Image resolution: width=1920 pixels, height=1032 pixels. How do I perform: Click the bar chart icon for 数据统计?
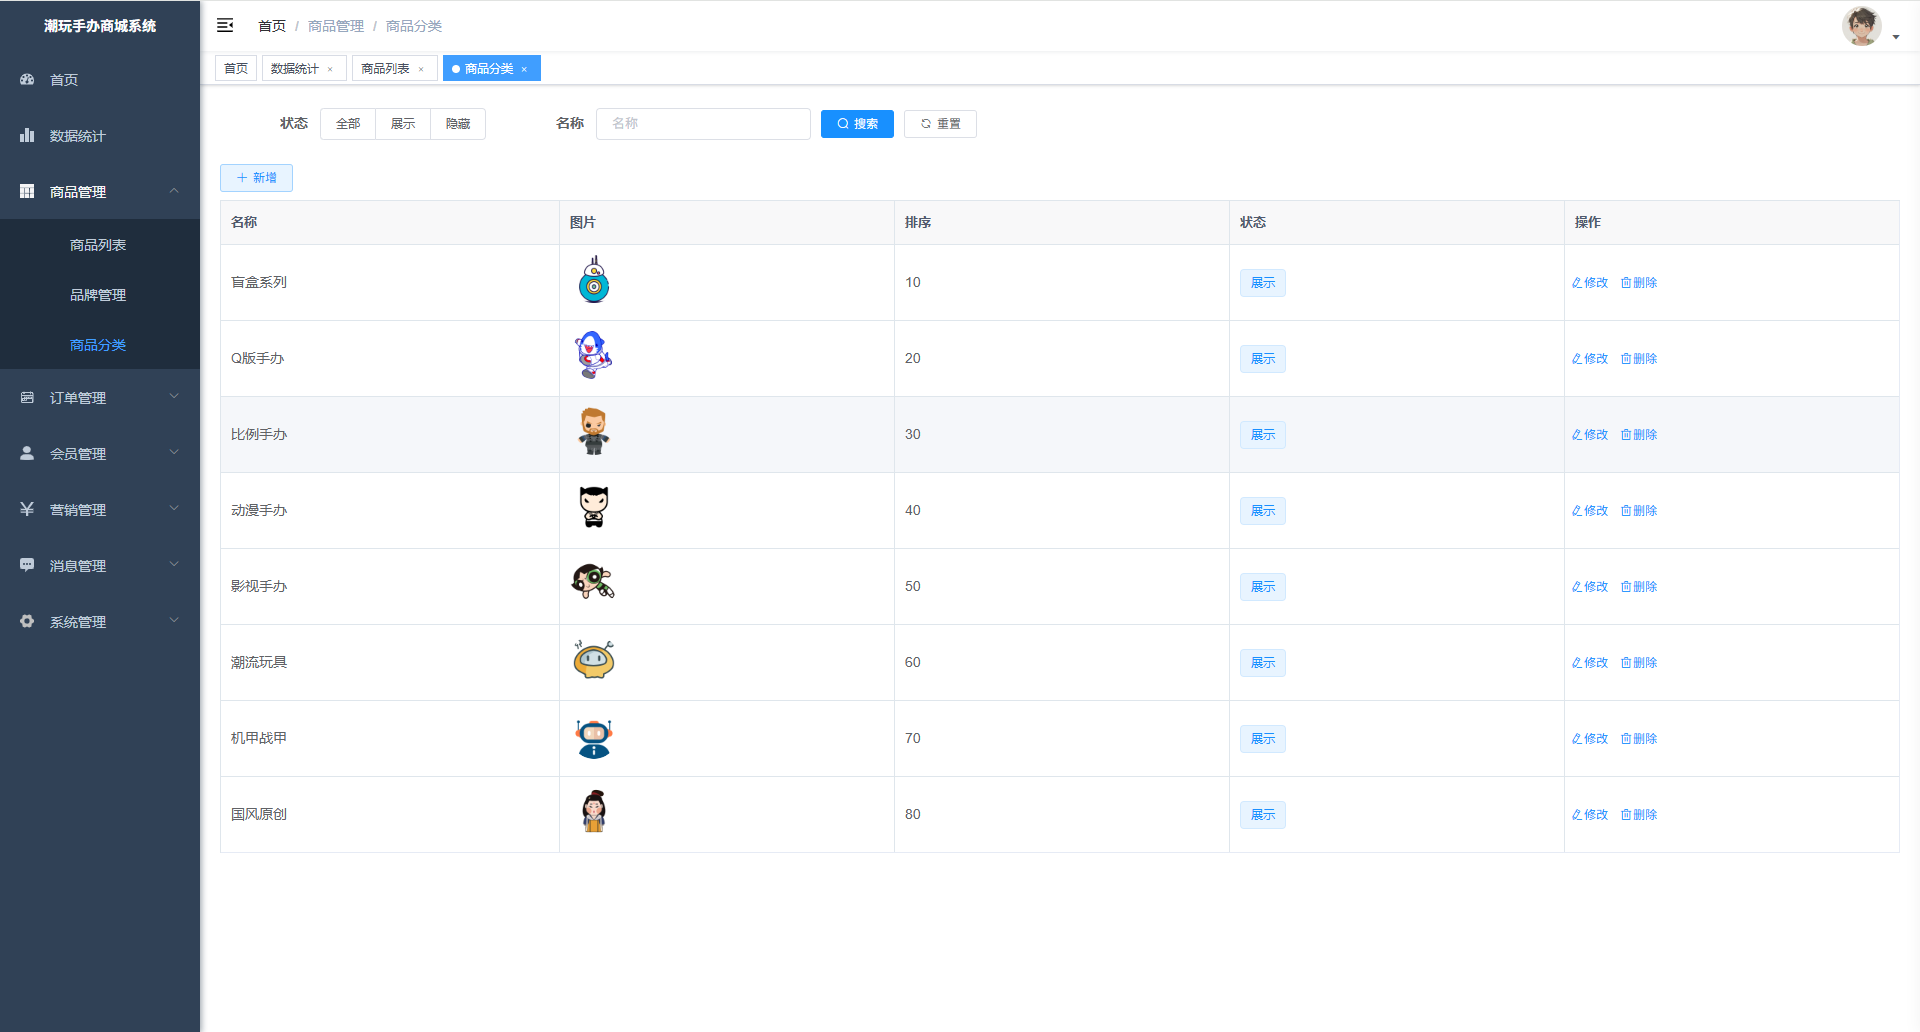pyautogui.click(x=27, y=135)
